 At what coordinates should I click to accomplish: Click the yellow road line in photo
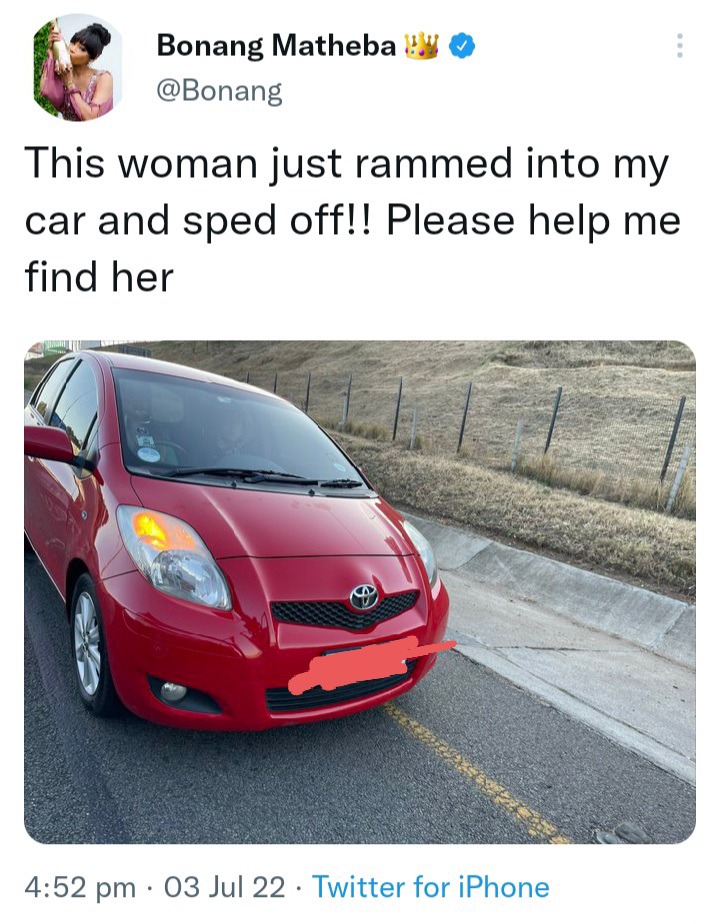click(x=475, y=773)
